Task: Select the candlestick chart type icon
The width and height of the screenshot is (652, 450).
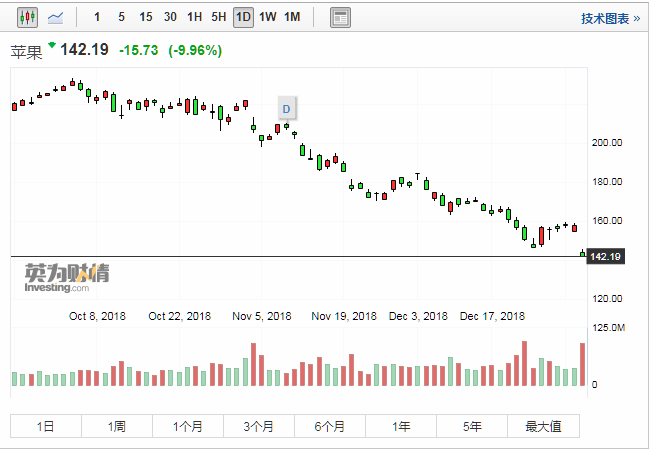Action: [26, 17]
